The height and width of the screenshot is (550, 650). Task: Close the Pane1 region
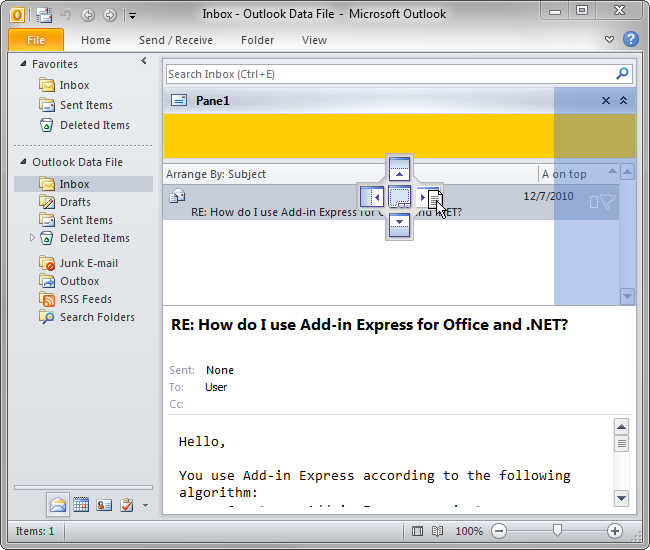tap(606, 100)
